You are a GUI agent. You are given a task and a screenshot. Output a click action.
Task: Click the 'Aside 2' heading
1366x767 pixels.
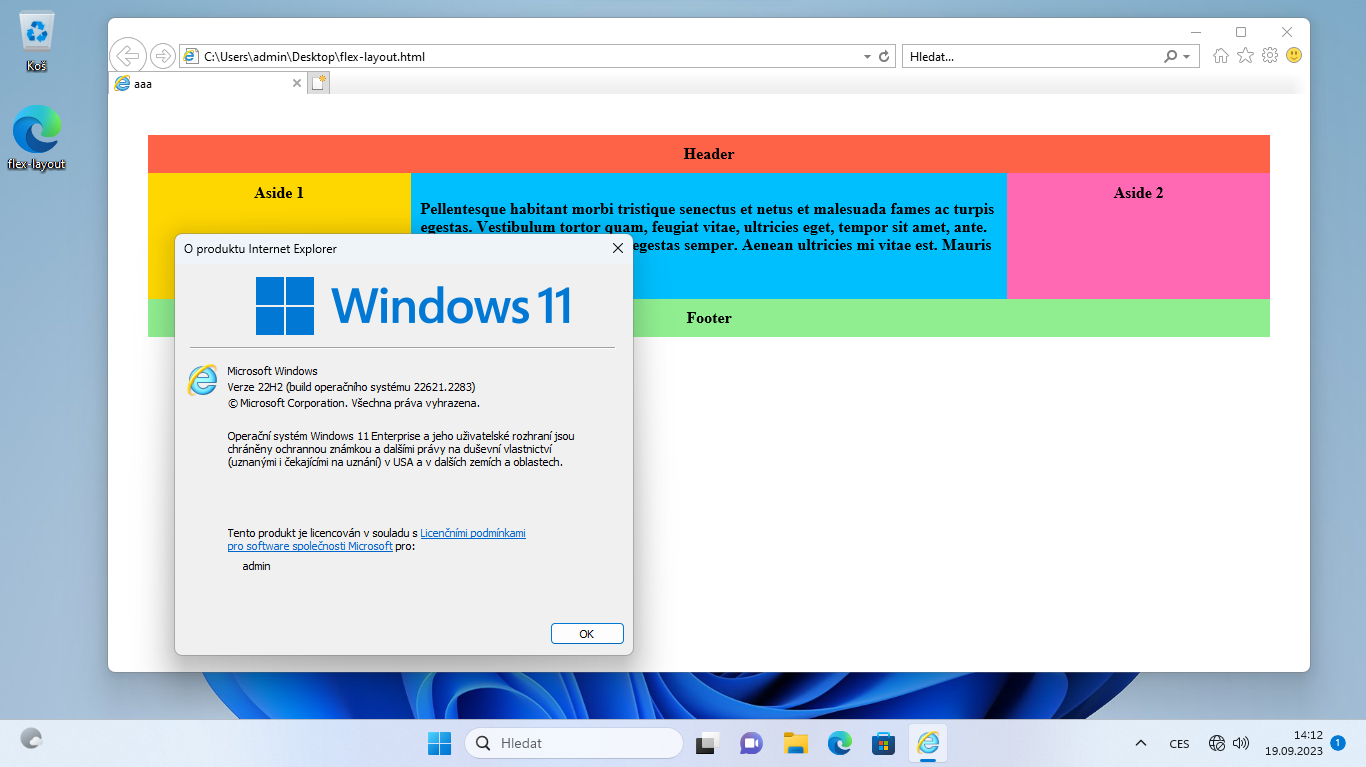click(1139, 193)
